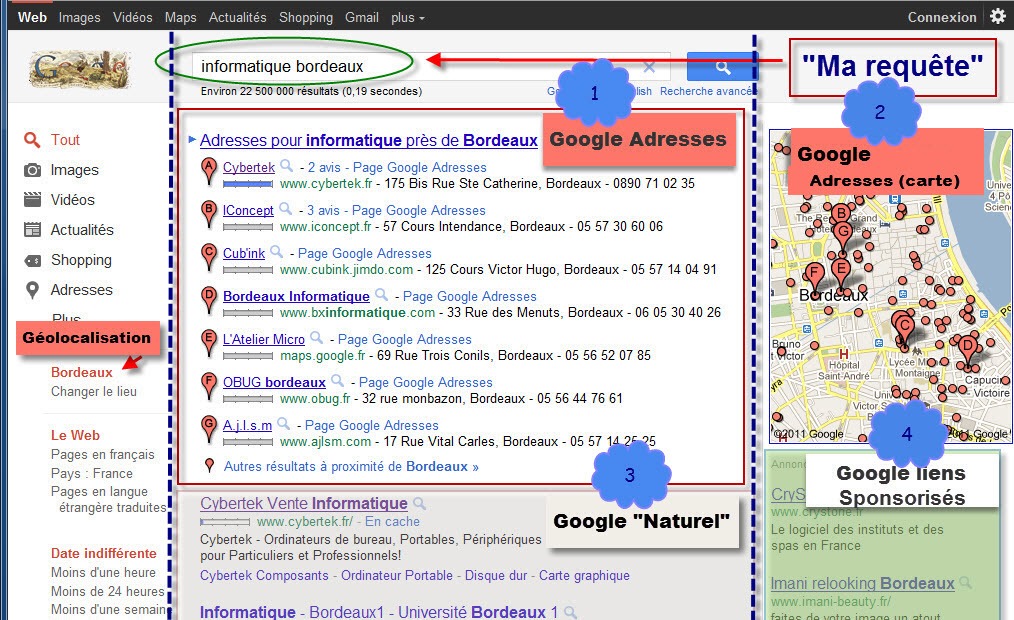Select Pays : France filter
This screenshot has width=1014, height=620.
(x=92, y=473)
